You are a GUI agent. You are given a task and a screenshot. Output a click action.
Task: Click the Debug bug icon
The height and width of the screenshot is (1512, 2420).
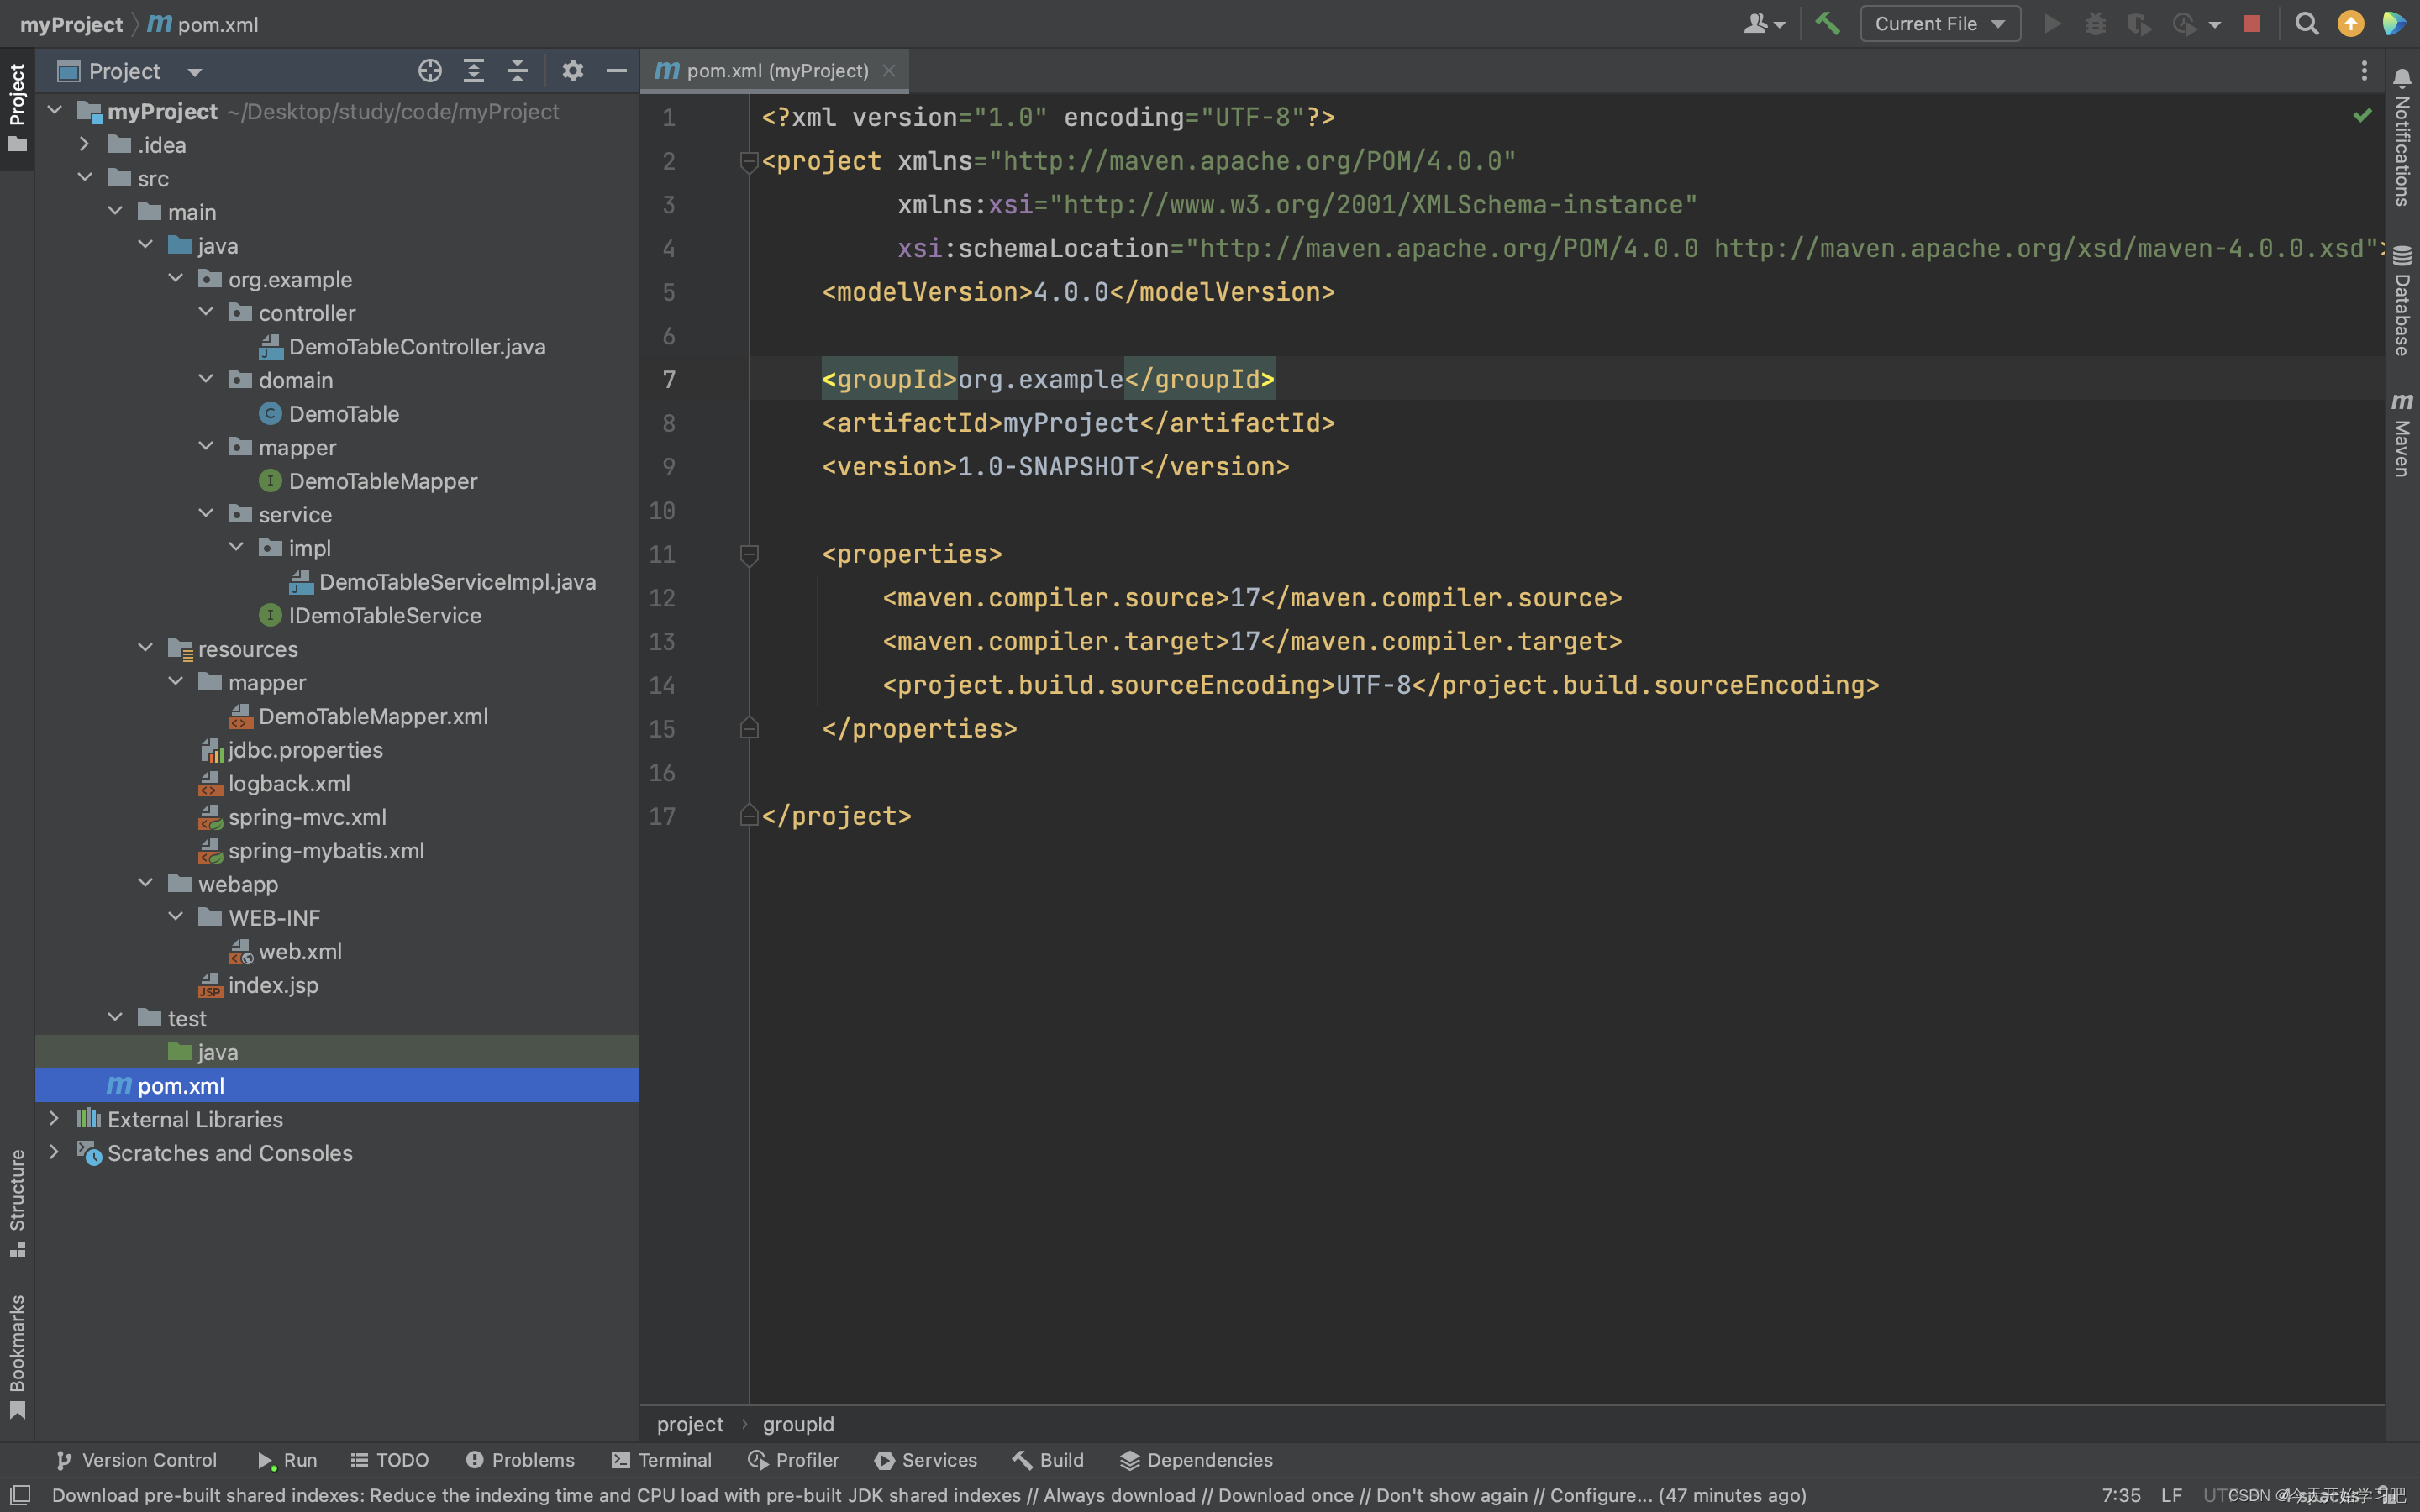2095,23
